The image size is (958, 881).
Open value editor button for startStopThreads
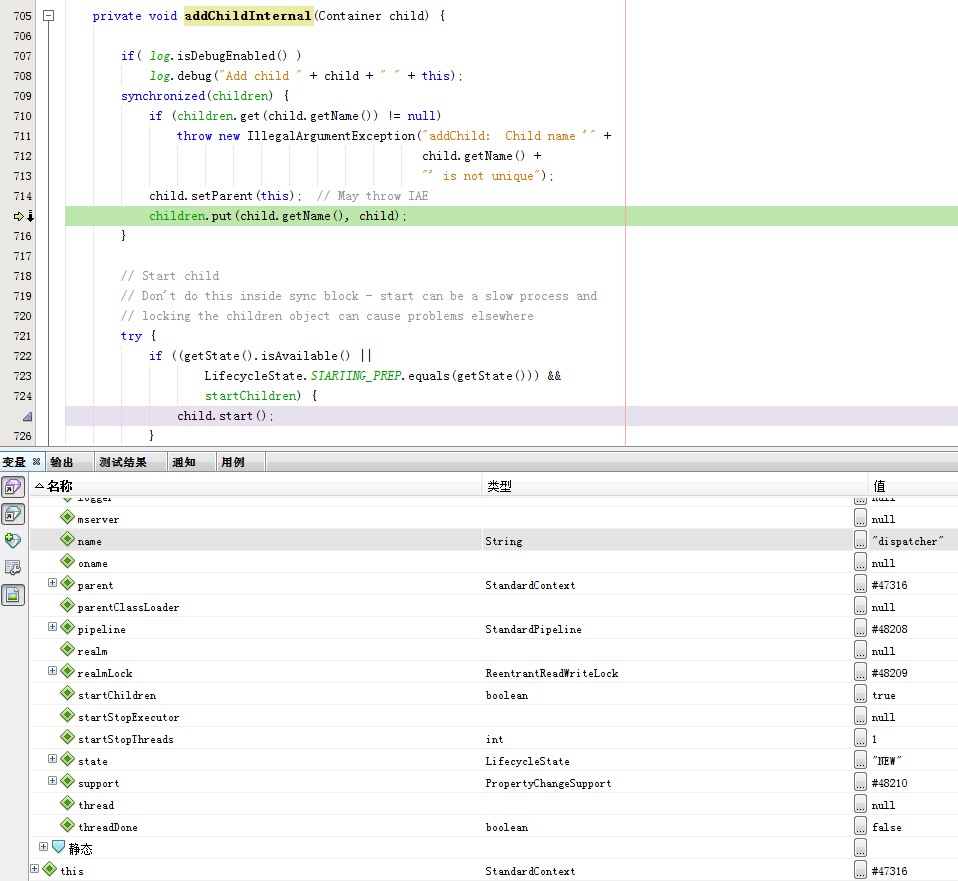(860, 738)
